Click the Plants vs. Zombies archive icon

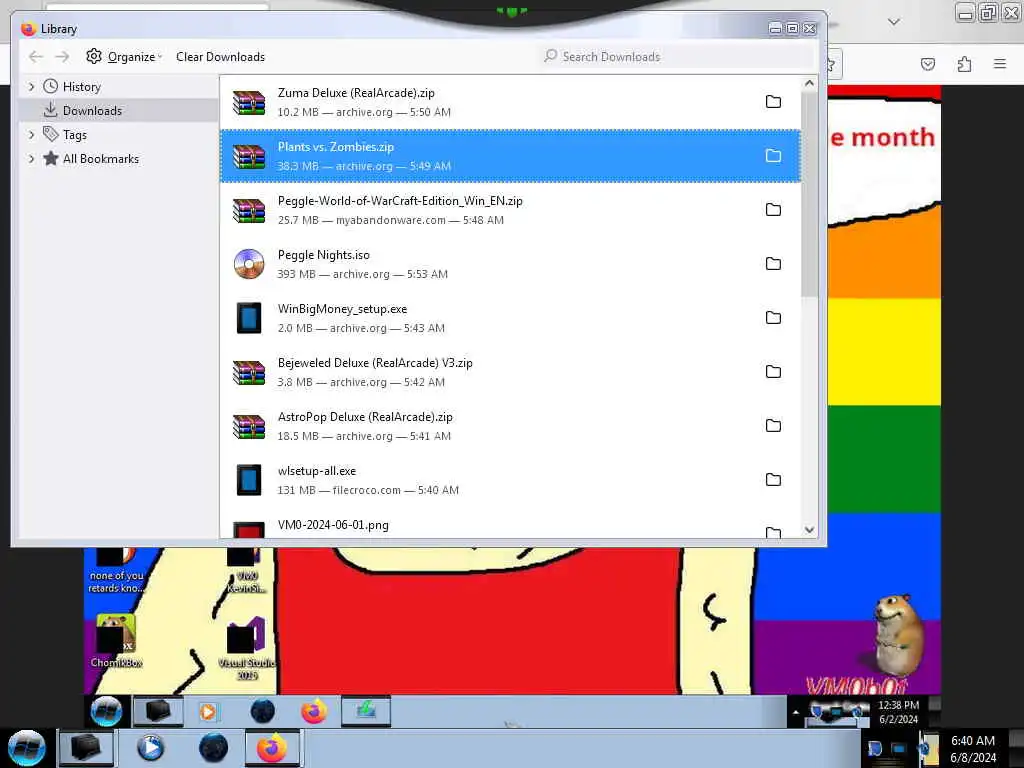click(x=249, y=157)
